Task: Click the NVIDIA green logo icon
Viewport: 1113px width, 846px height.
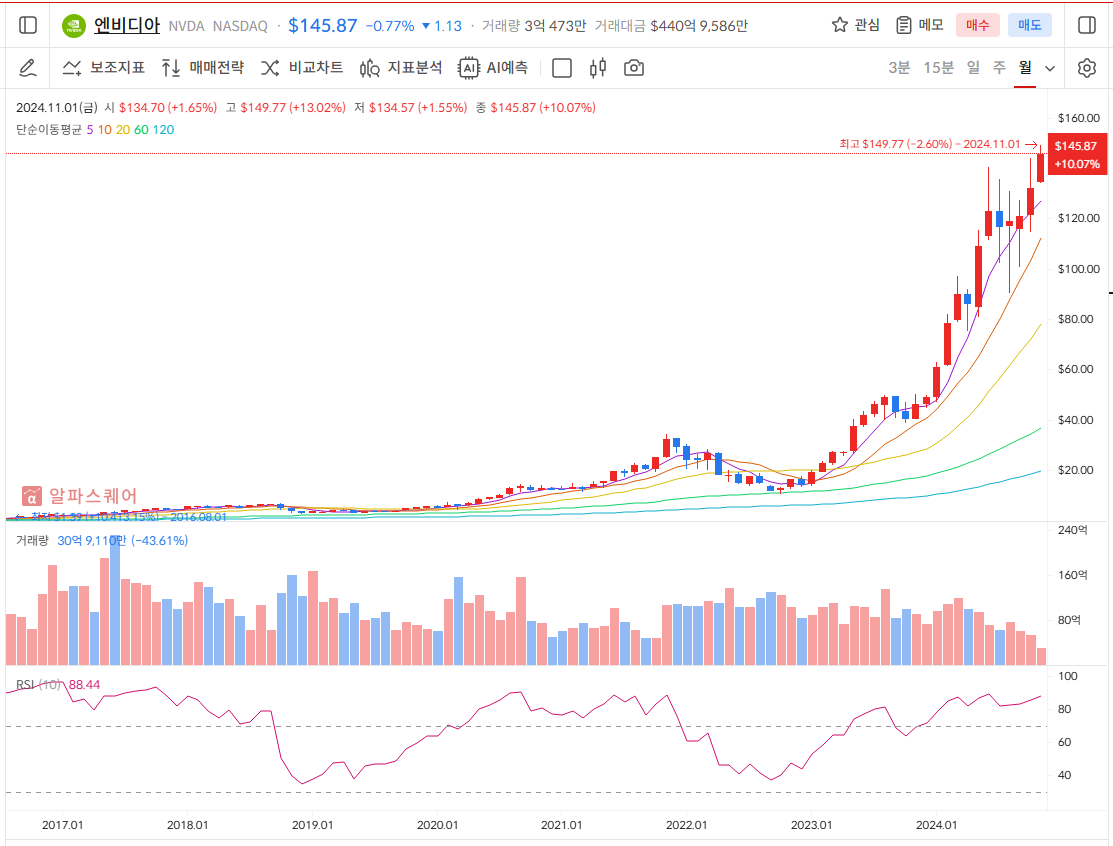Action: pyautogui.click(x=73, y=26)
